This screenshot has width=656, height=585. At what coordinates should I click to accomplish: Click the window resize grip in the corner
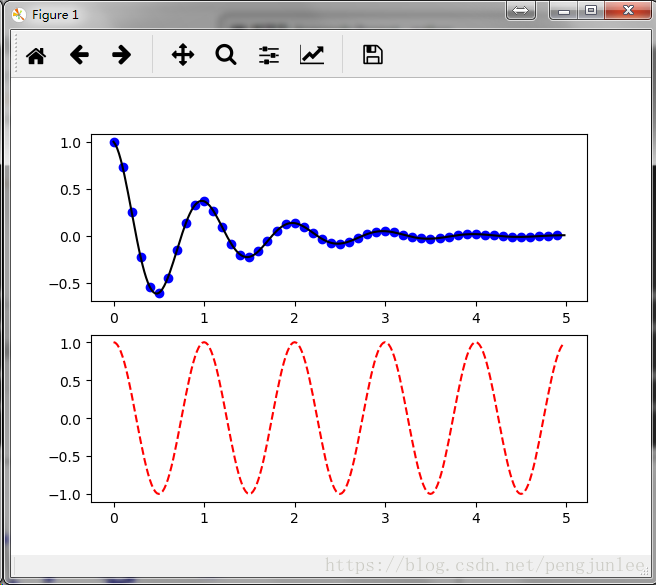coord(645,572)
